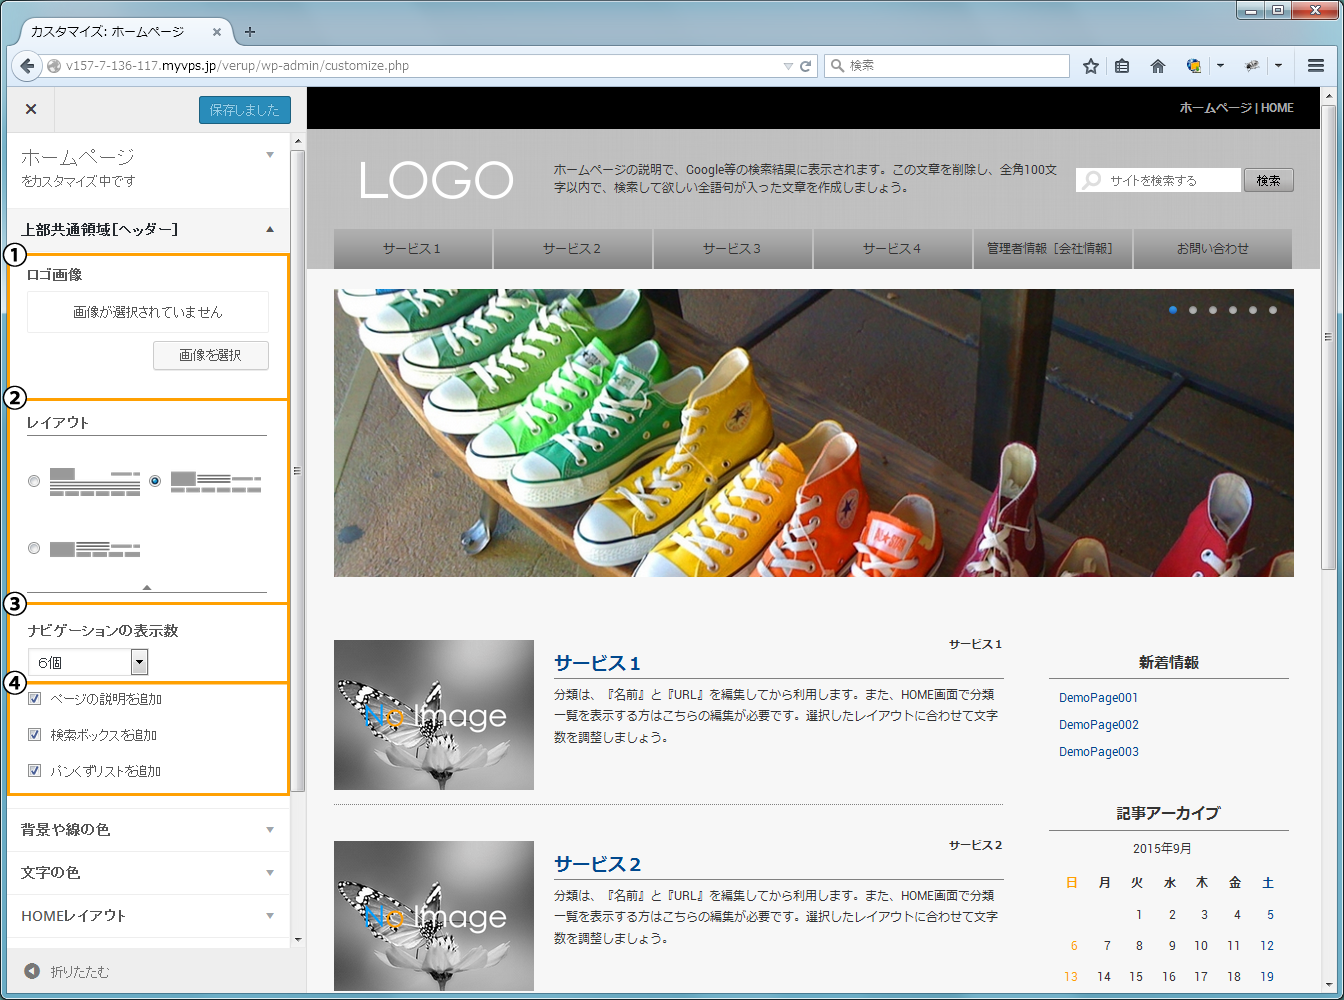Click the magnifier icon in browser search
The height and width of the screenshot is (1000, 1344).
coord(837,66)
